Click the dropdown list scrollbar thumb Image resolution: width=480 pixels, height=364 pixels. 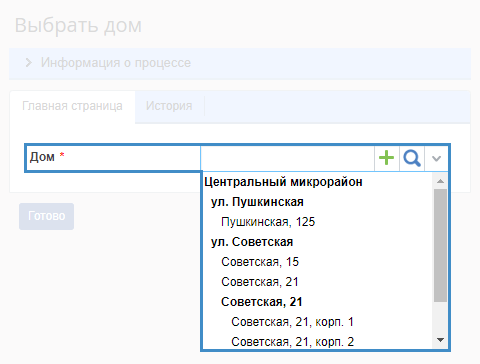click(x=440, y=246)
